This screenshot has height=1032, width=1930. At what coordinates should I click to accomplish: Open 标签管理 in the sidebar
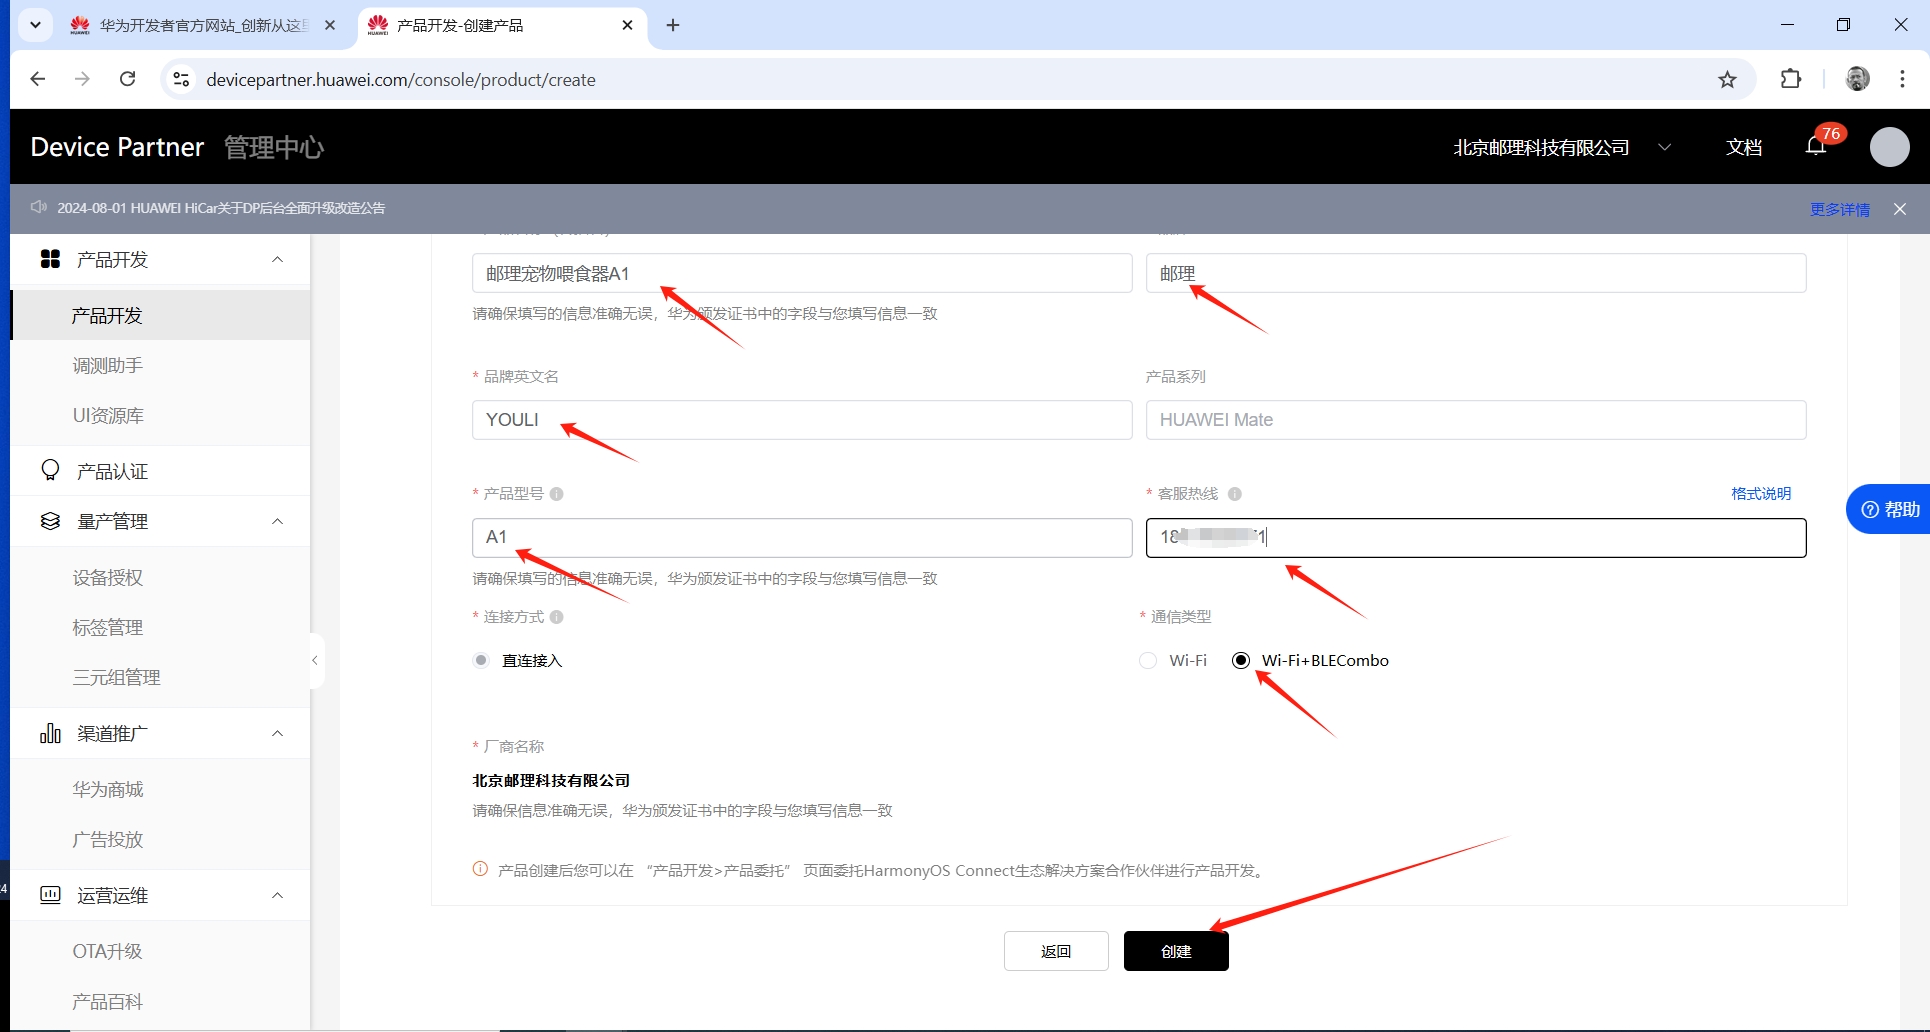point(107,627)
